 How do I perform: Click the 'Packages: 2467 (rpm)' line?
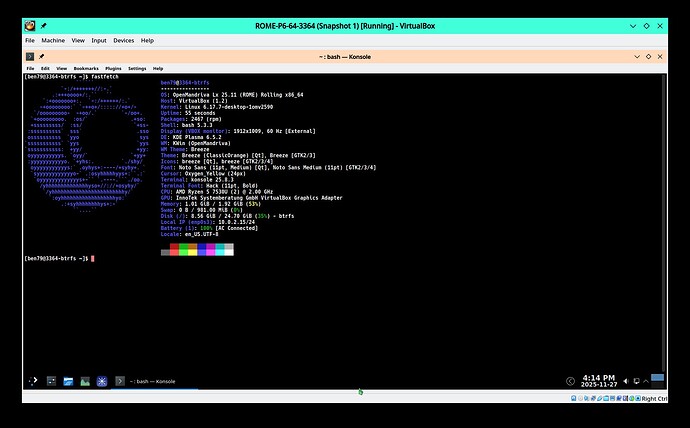click(x=191, y=119)
